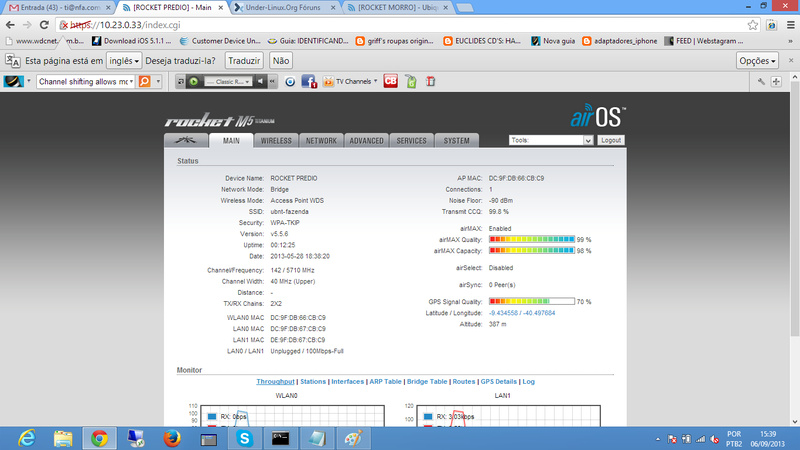
Task: Click the orange toolbar search button
Action: pos(145,82)
